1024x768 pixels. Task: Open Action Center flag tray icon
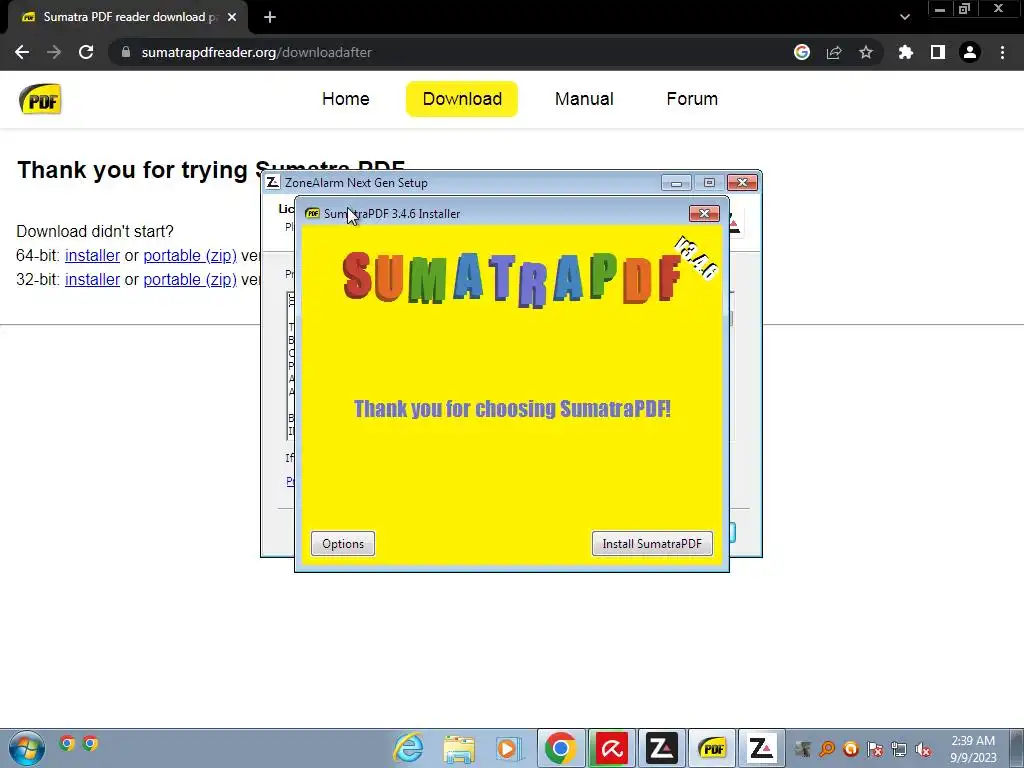coord(875,749)
